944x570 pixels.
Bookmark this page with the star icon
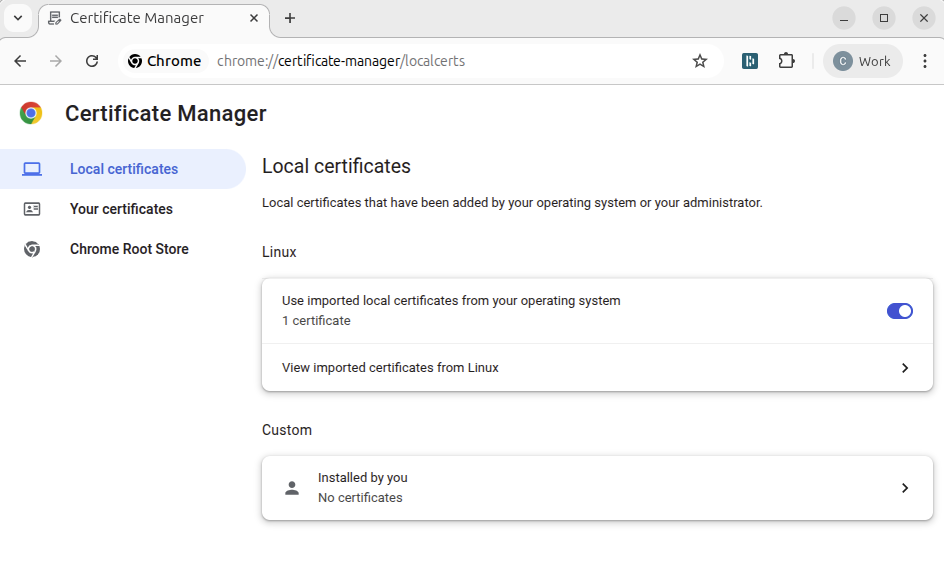point(700,61)
